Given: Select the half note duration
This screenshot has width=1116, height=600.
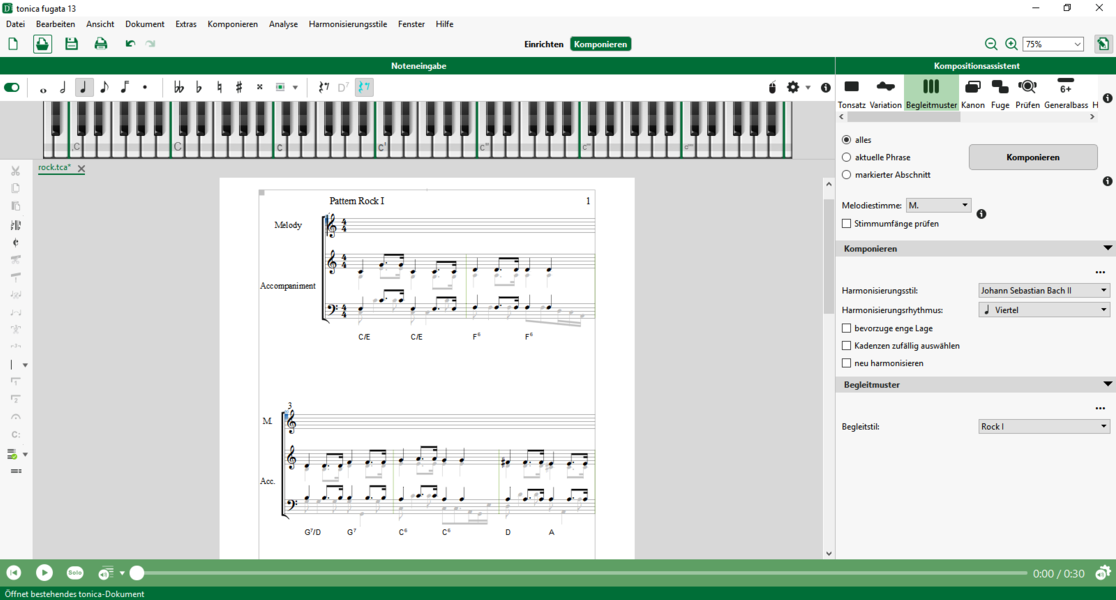Looking at the screenshot, I should point(63,88).
